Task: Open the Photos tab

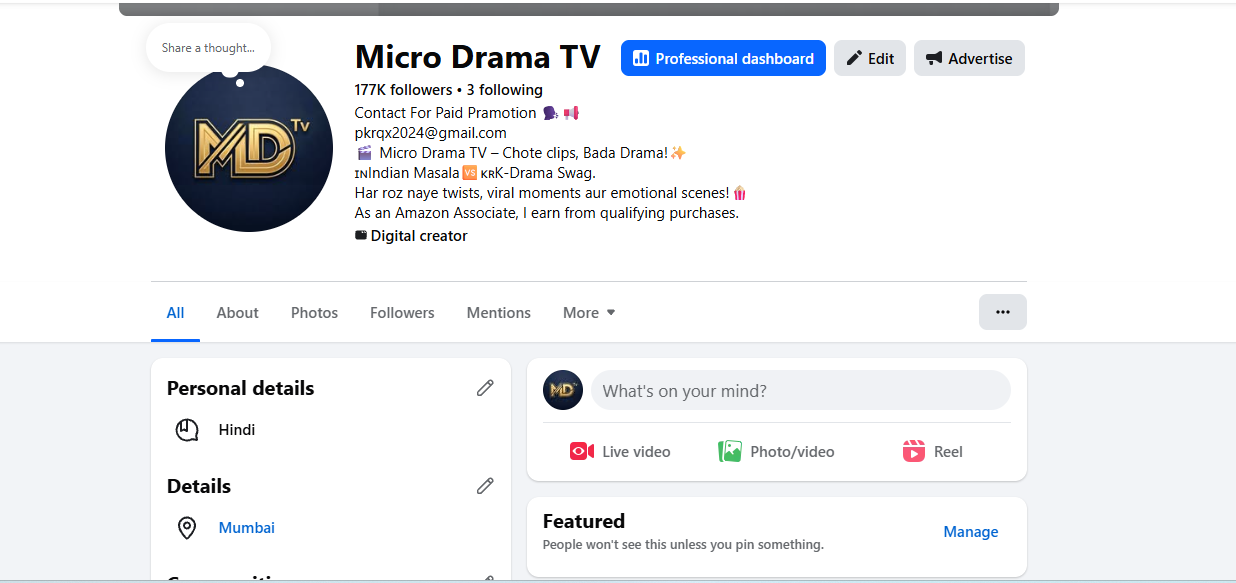Action: (x=314, y=313)
